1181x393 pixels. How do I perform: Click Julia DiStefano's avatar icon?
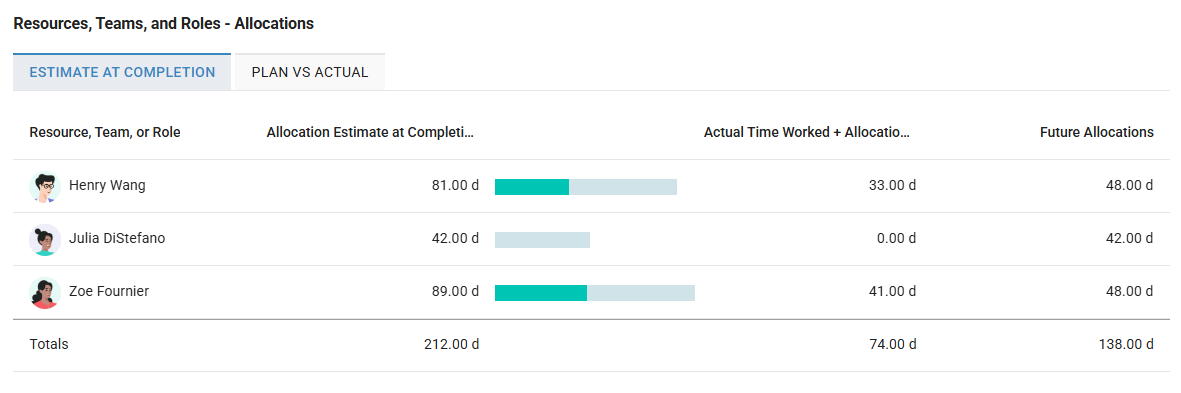pyautogui.click(x=44, y=239)
